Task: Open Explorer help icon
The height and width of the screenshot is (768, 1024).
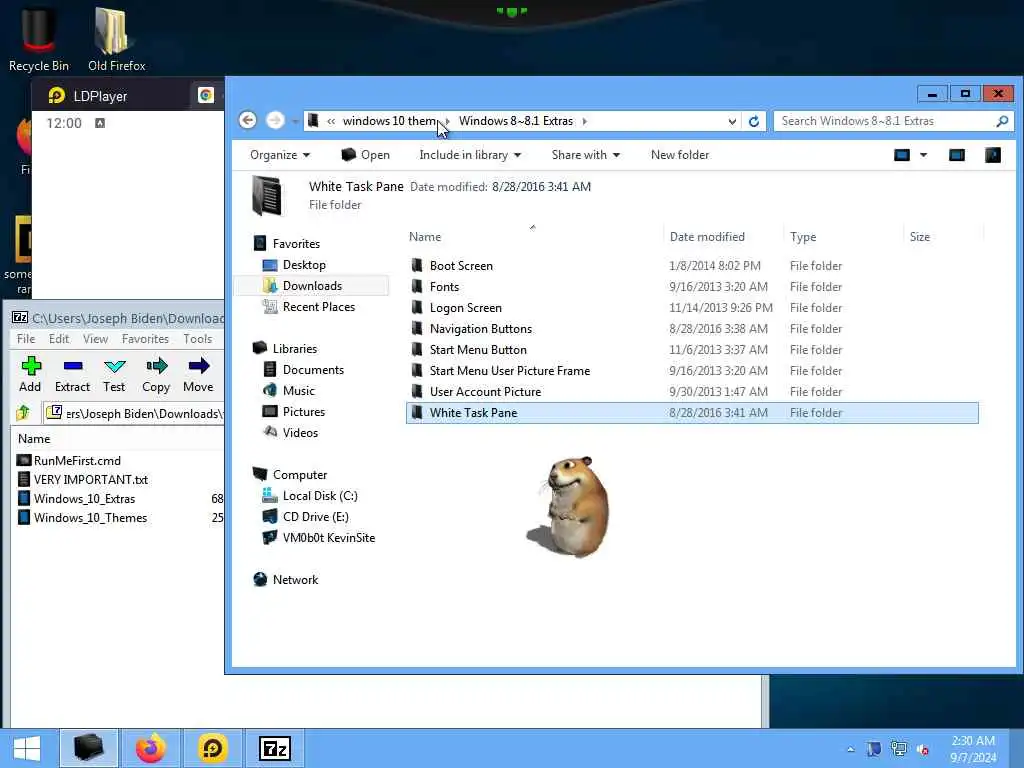Action: (993, 155)
